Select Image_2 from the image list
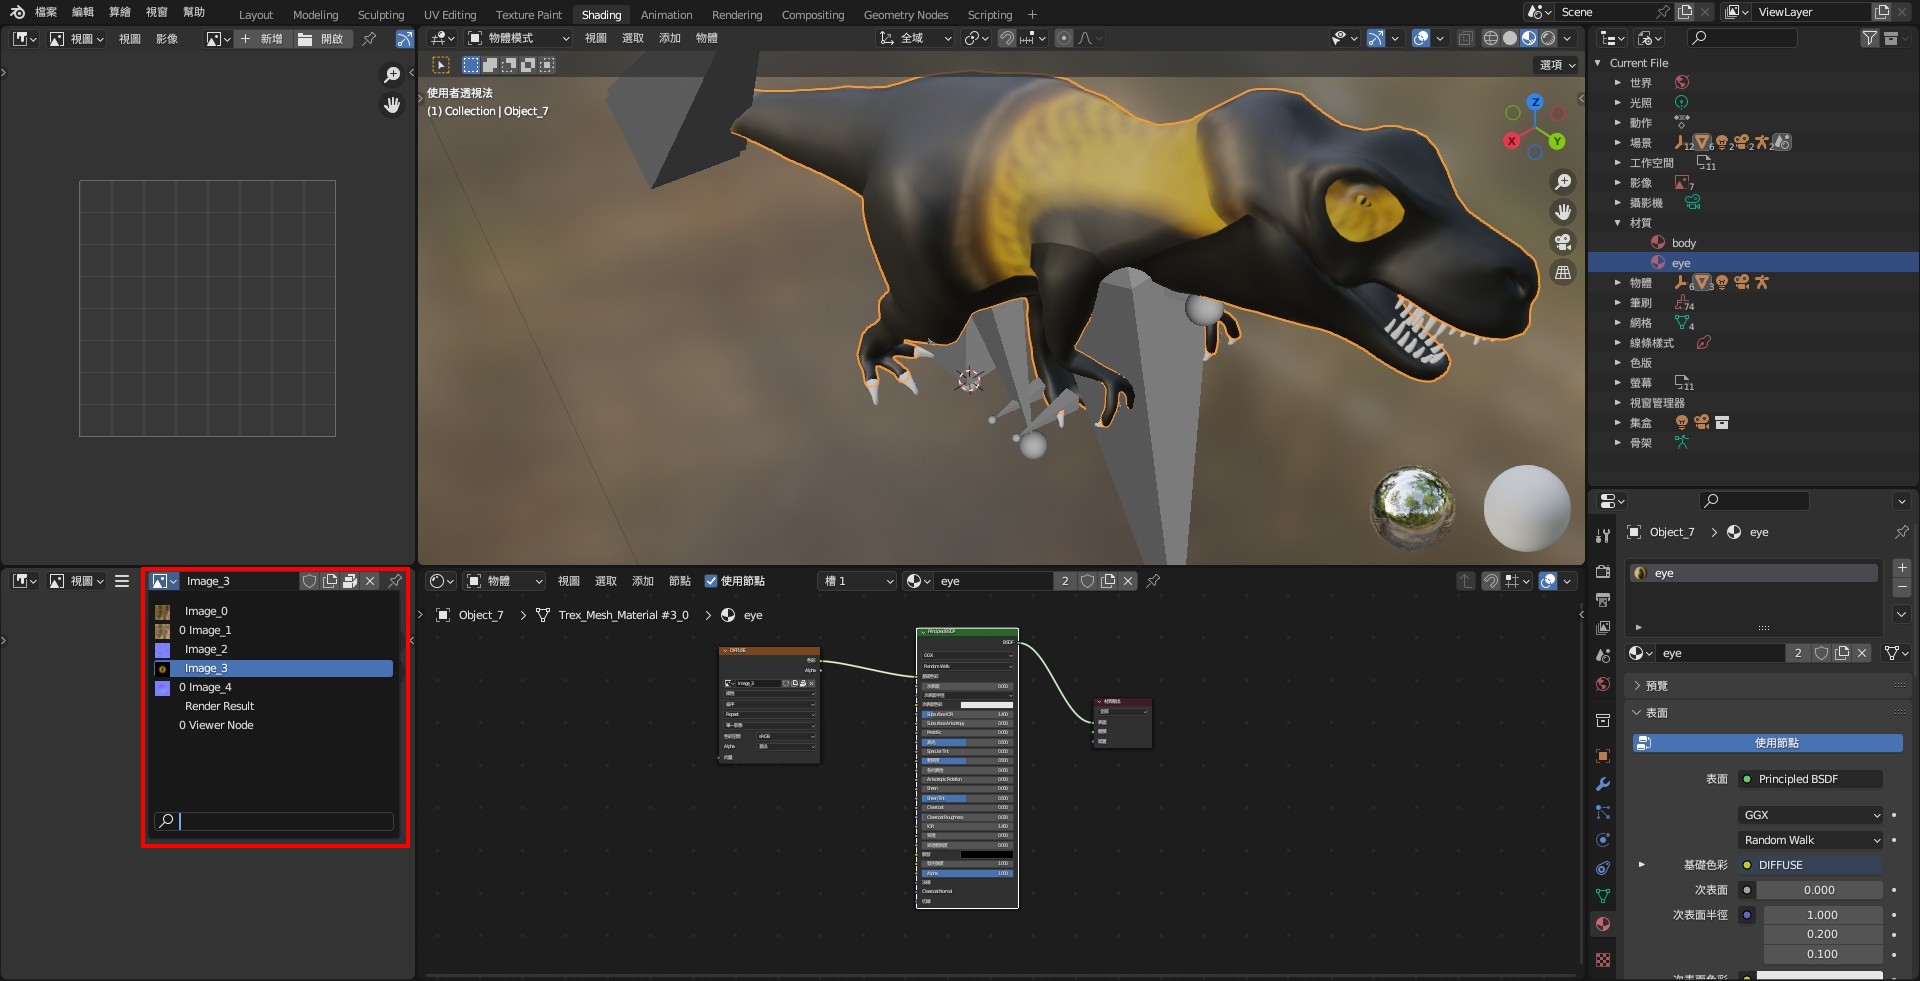 tap(206, 649)
